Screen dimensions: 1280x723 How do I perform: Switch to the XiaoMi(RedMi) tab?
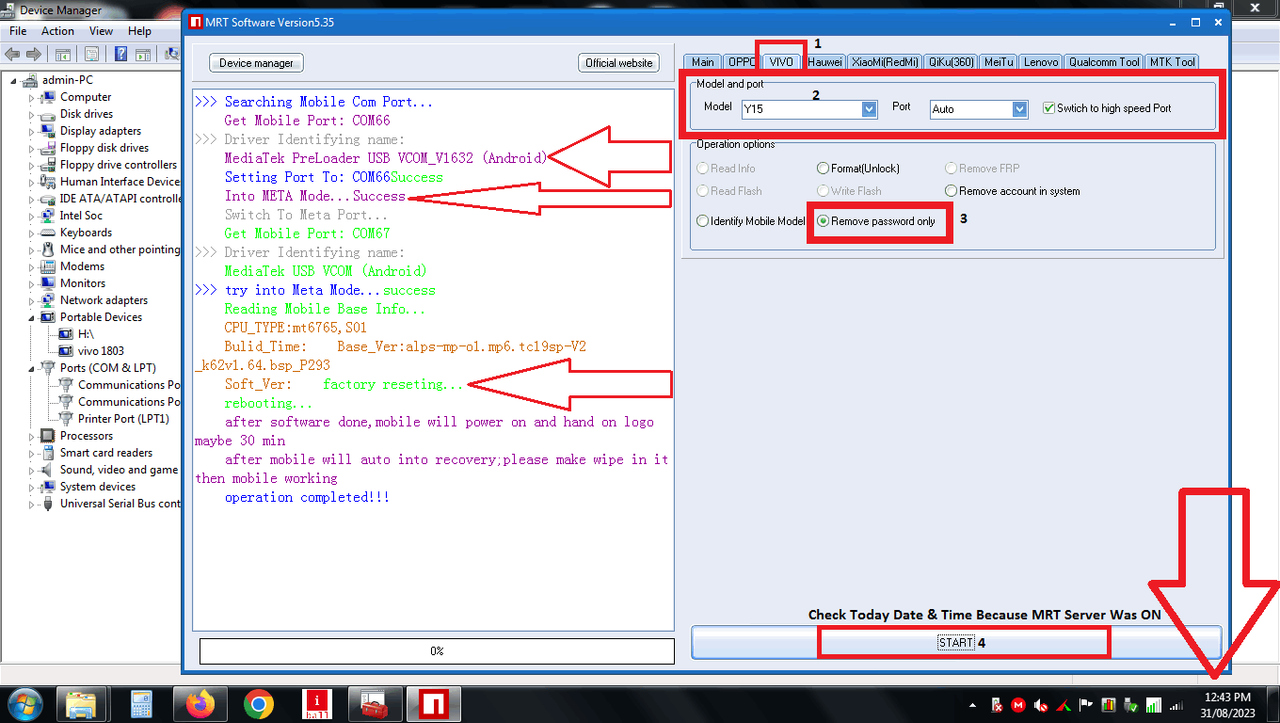(885, 62)
